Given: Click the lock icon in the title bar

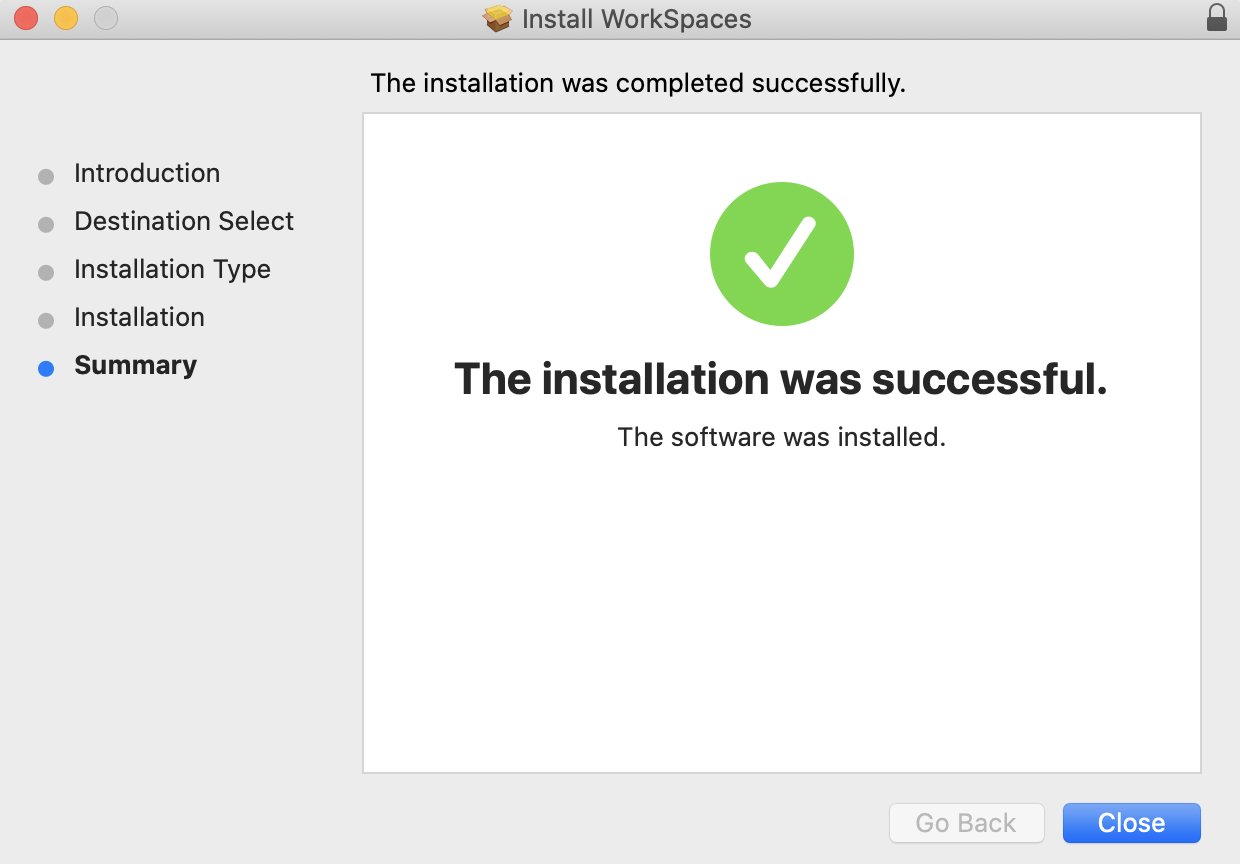Looking at the screenshot, I should click(x=1216, y=18).
